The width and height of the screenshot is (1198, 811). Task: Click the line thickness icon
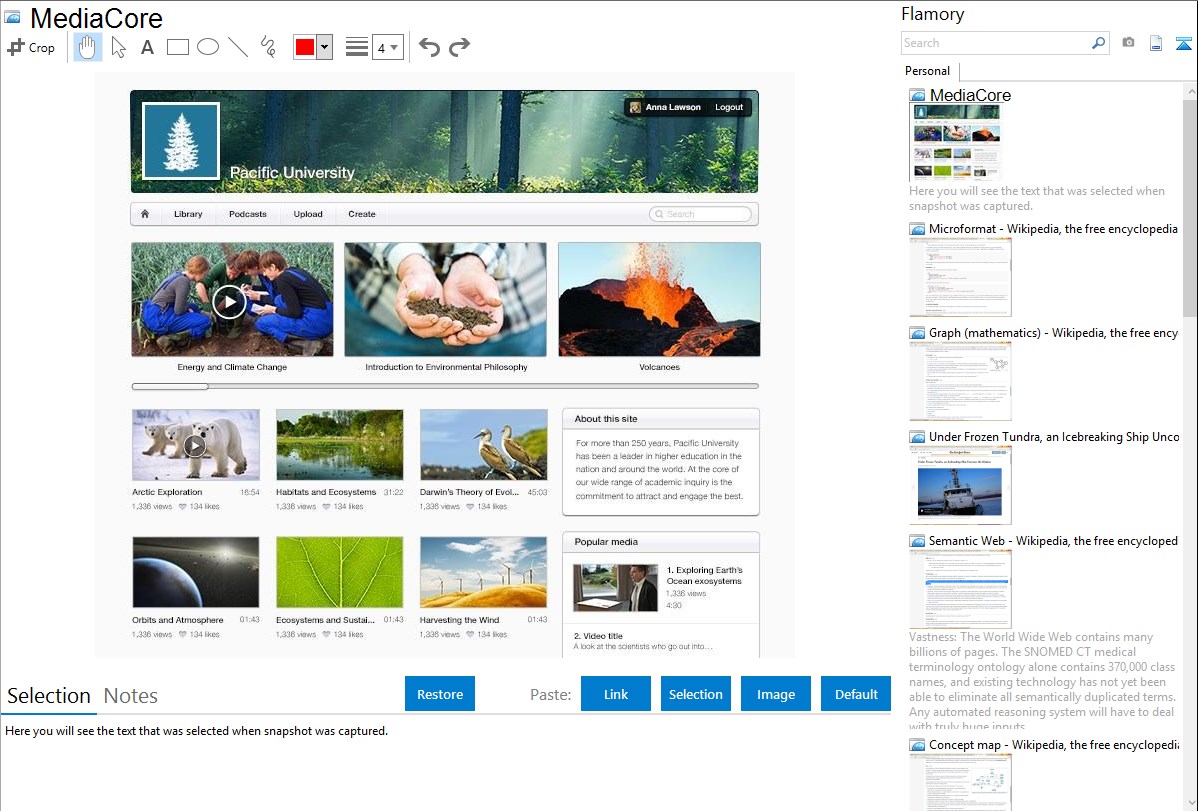pos(356,47)
